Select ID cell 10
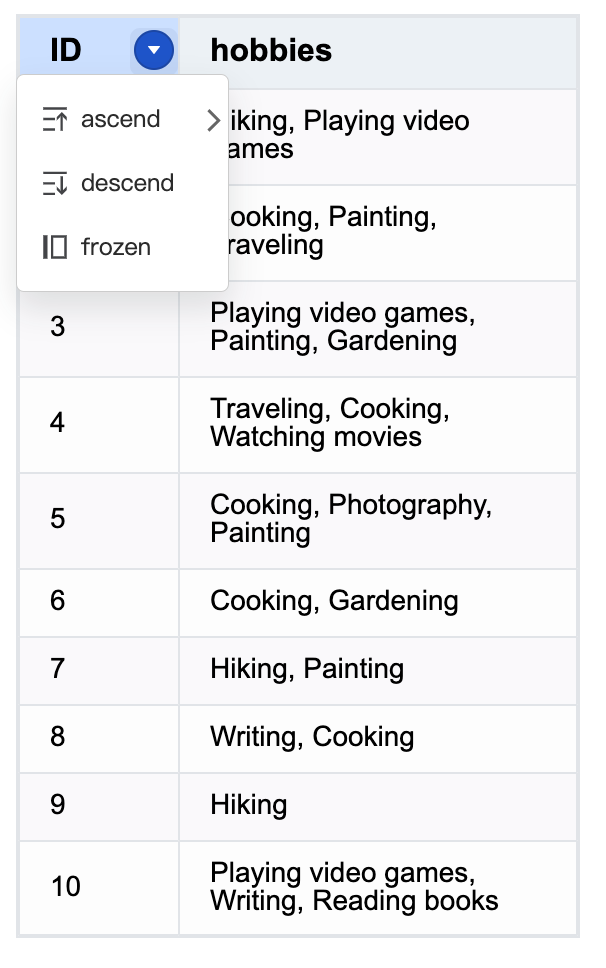 click(x=99, y=888)
